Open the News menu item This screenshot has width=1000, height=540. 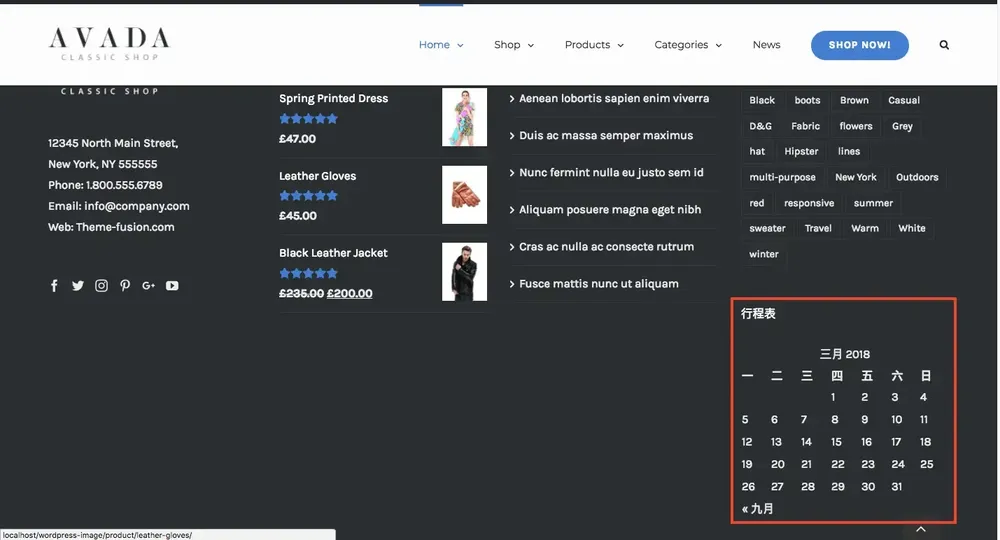tap(766, 45)
